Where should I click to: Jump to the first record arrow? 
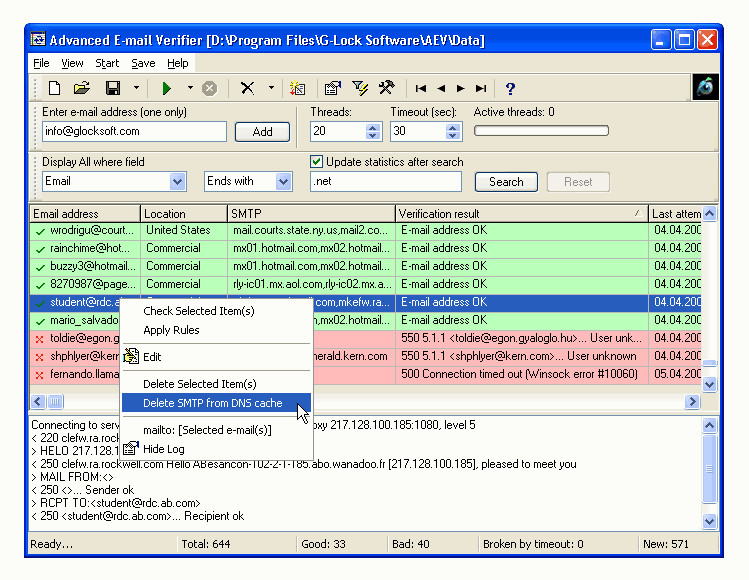(x=421, y=88)
